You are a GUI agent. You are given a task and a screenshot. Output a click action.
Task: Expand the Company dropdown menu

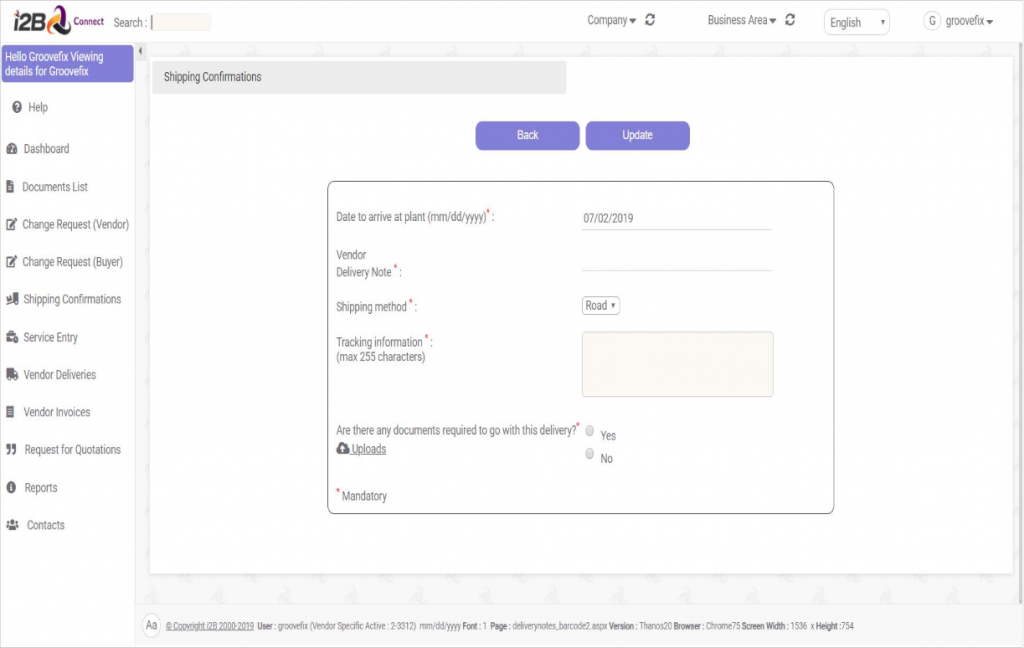[x=611, y=20]
